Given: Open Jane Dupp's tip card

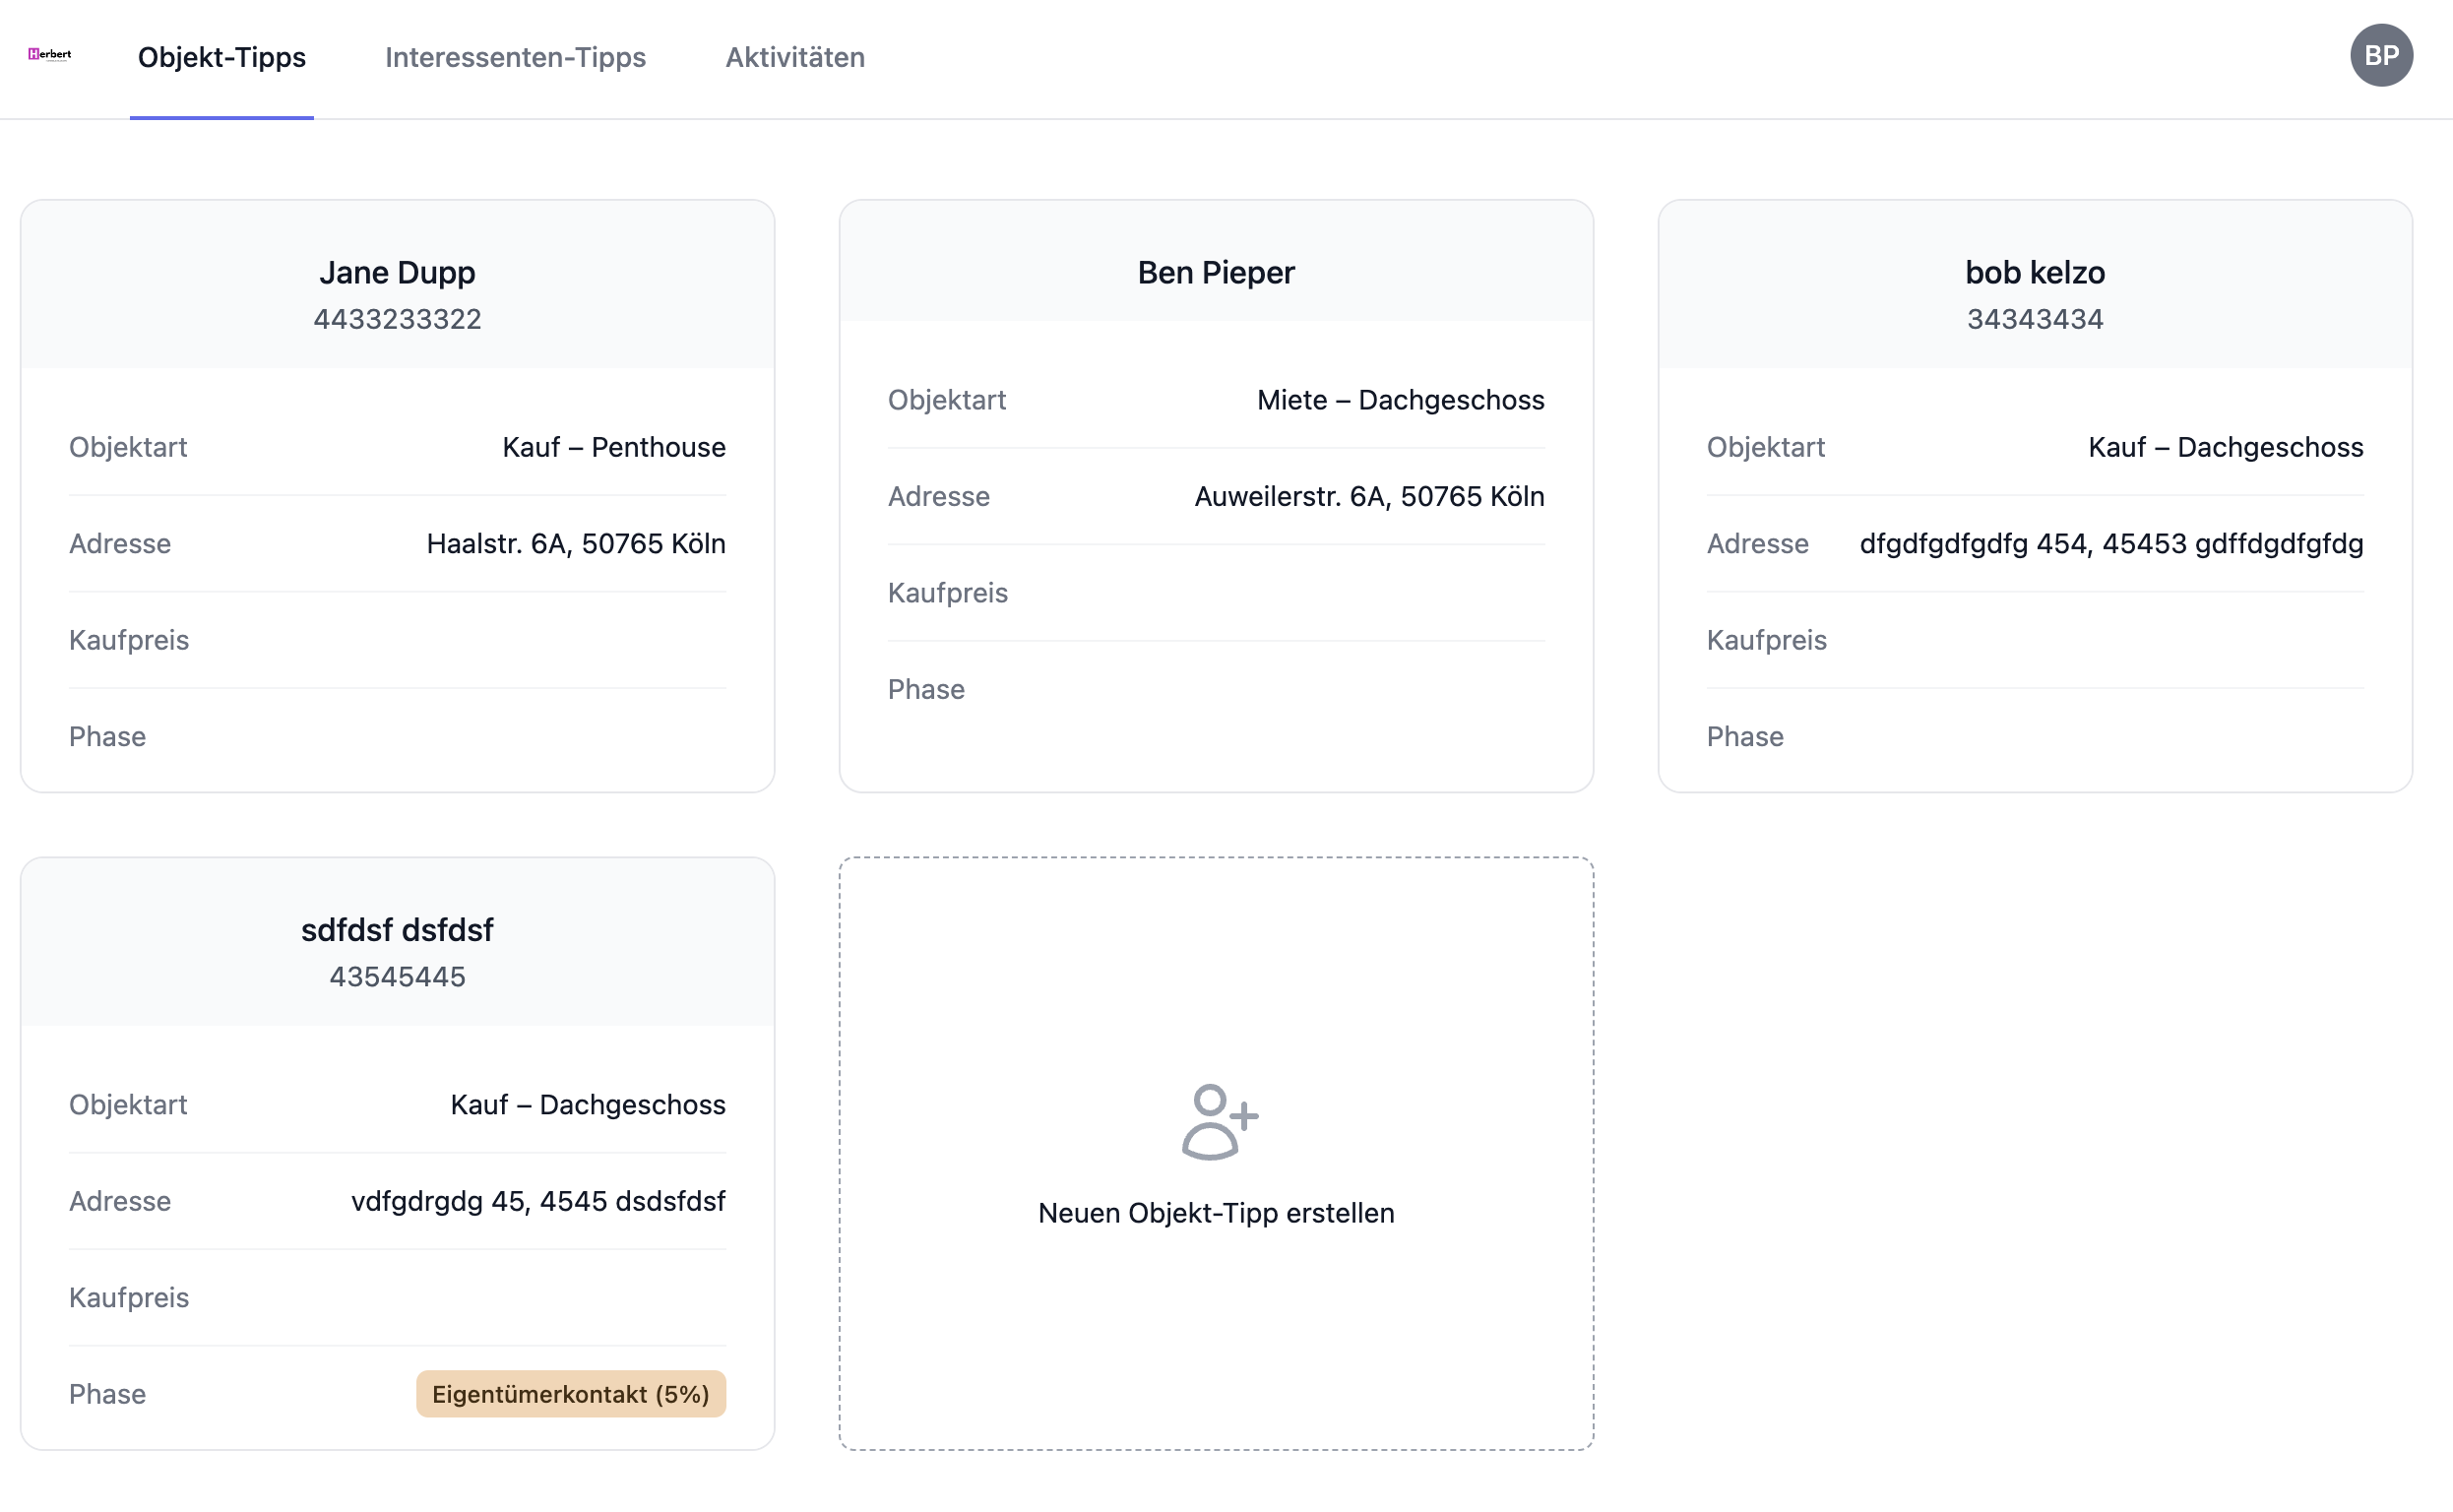Looking at the screenshot, I should coord(397,273).
